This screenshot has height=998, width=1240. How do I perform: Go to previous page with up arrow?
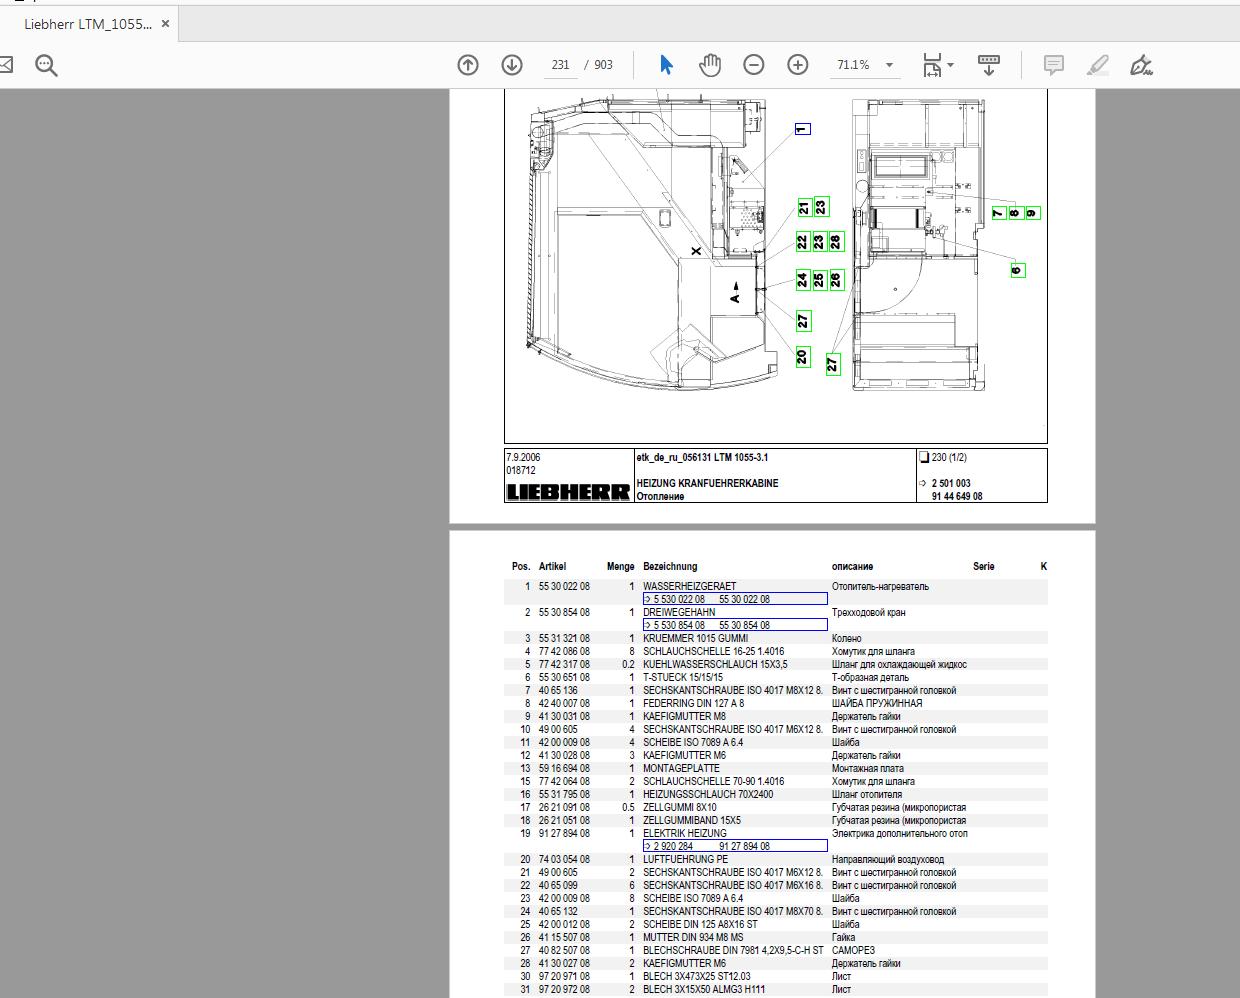coord(467,64)
